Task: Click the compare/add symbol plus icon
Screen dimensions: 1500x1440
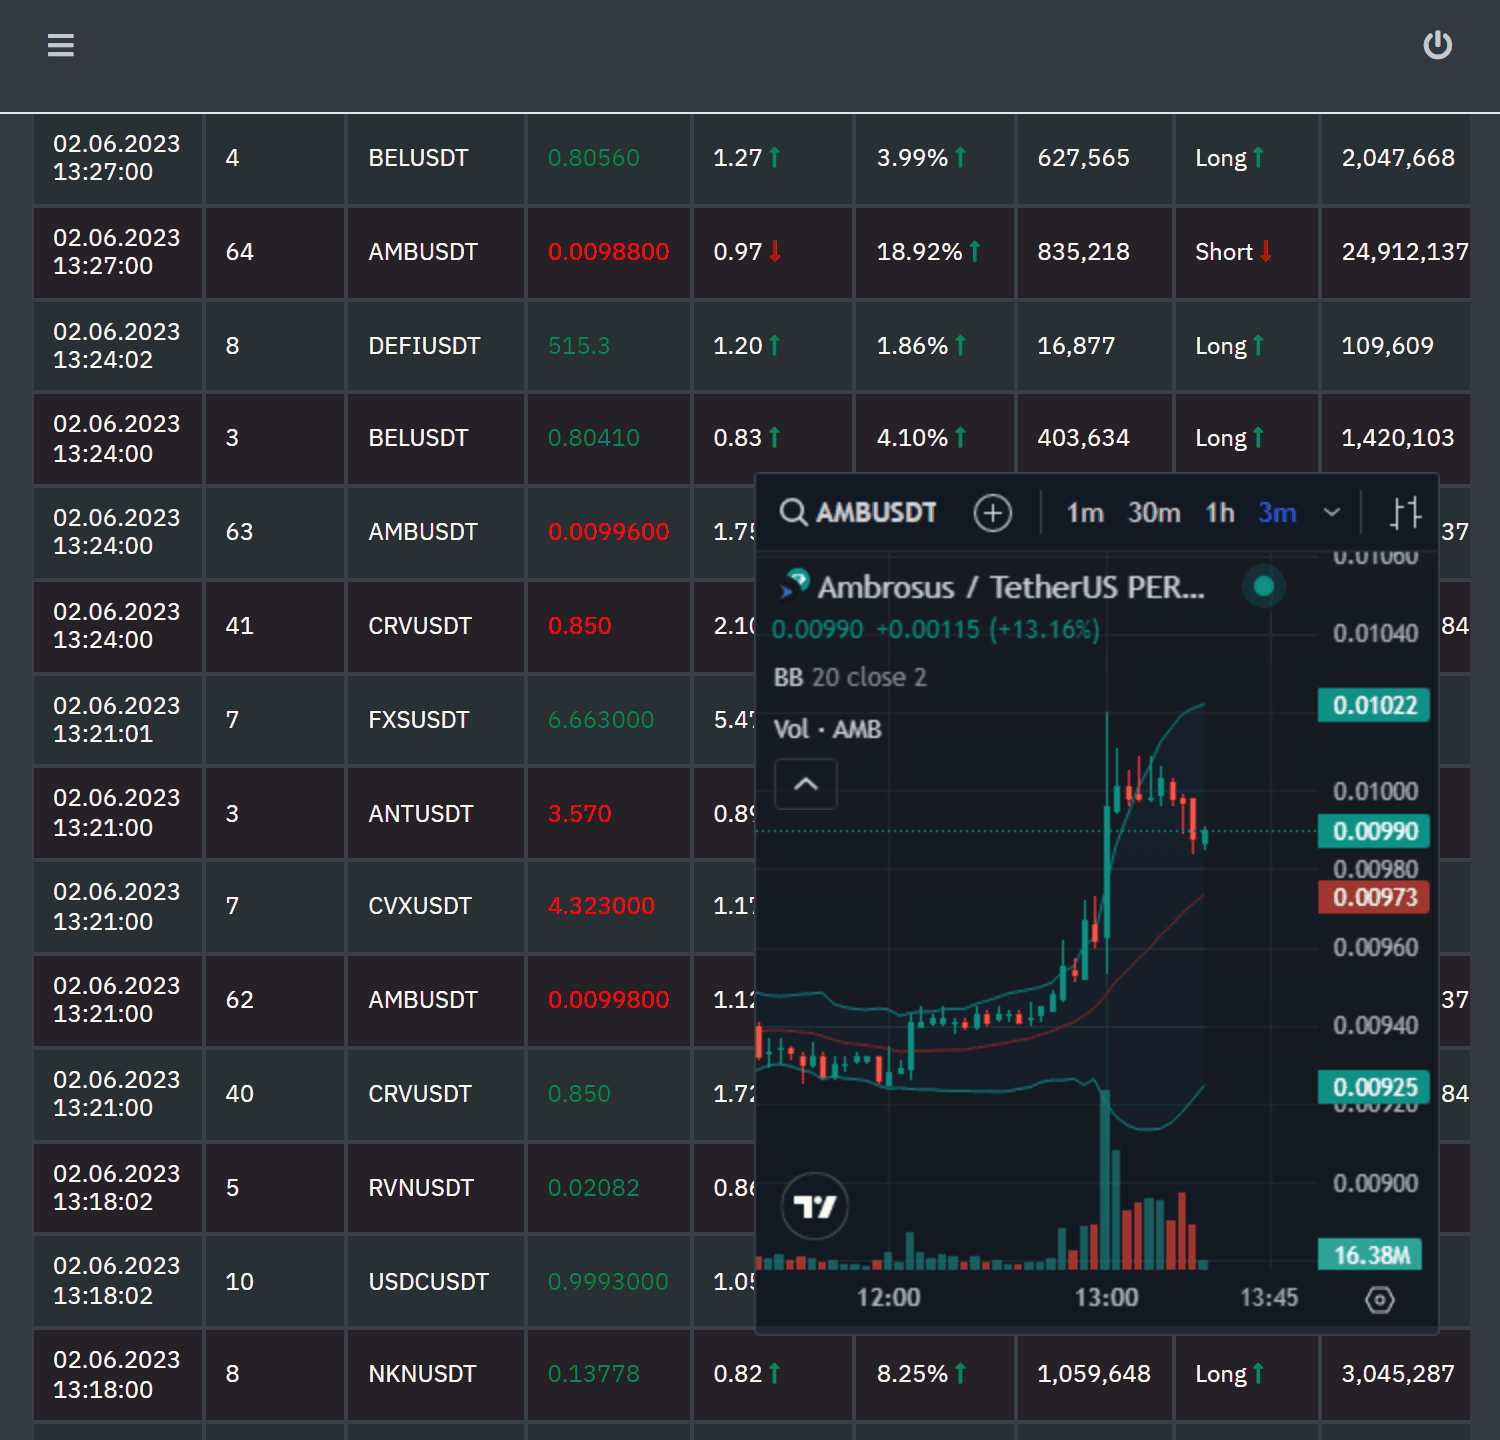Action: (993, 513)
